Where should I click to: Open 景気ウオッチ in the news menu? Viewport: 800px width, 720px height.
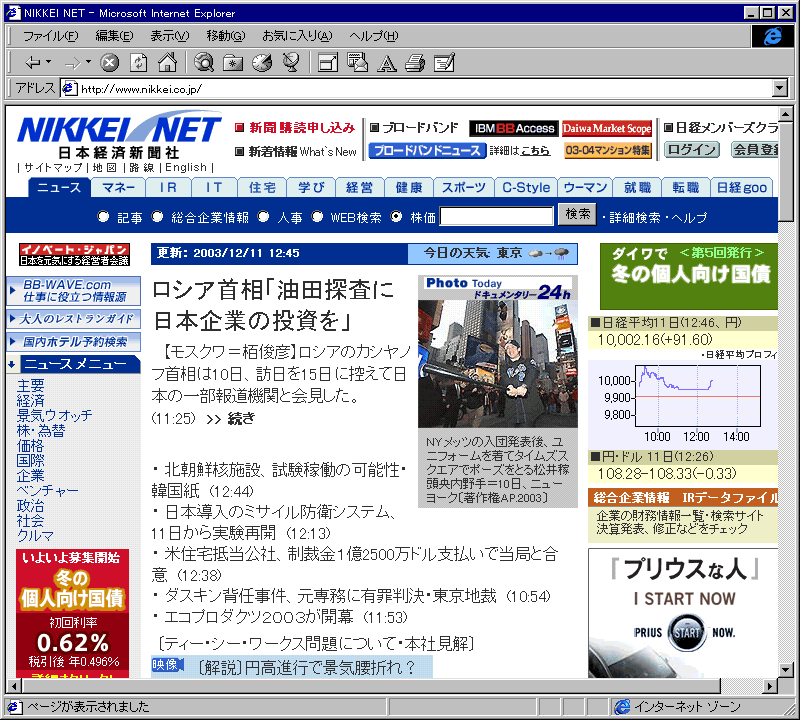tap(54, 415)
